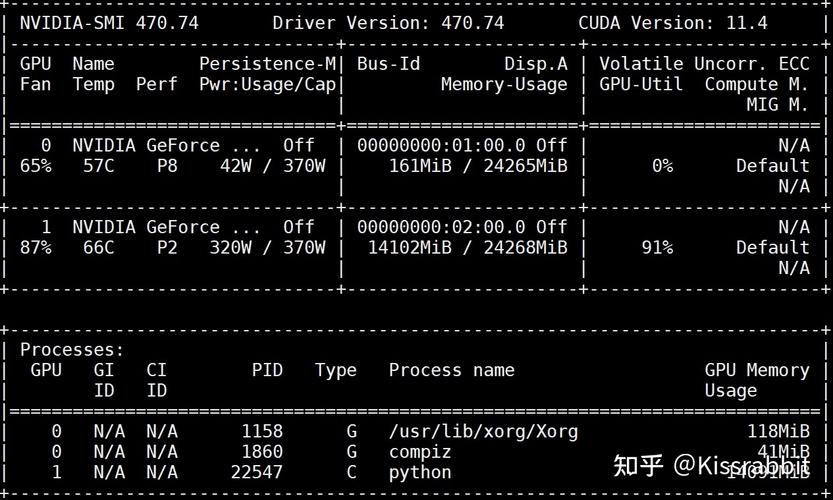Select the "Volatile Uncorr. ECC" header
833x500 pixels.
tap(704, 64)
